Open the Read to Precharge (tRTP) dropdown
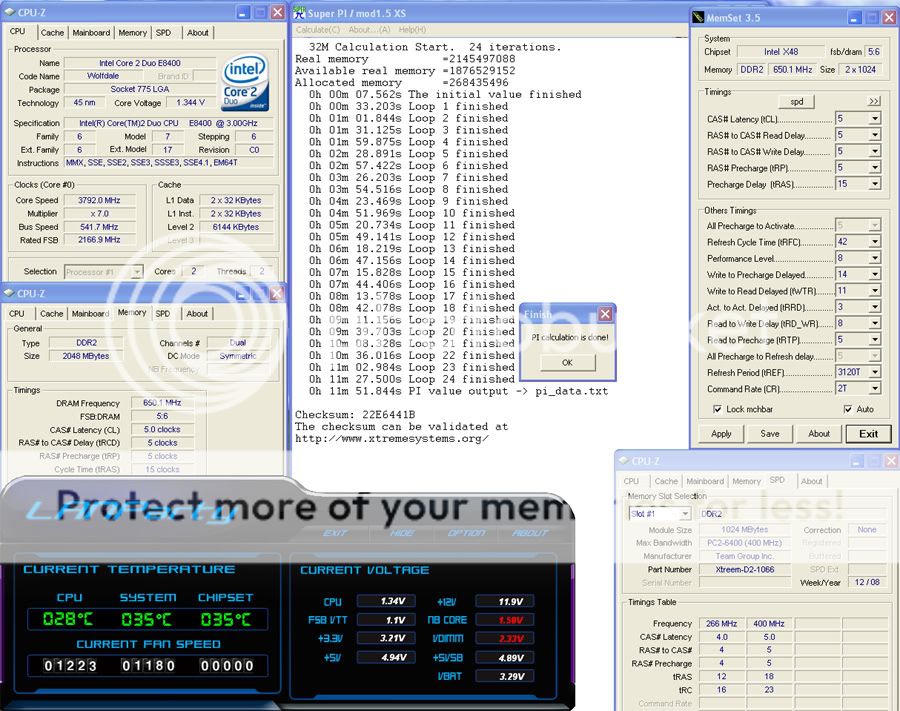The width and height of the screenshot is (900, 711). tap(874, 340)
